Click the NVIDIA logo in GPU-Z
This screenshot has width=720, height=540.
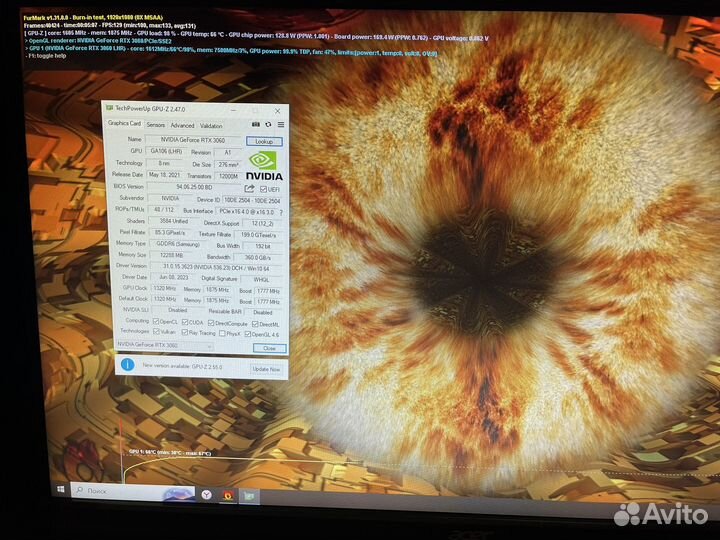(x=263, y=166)
